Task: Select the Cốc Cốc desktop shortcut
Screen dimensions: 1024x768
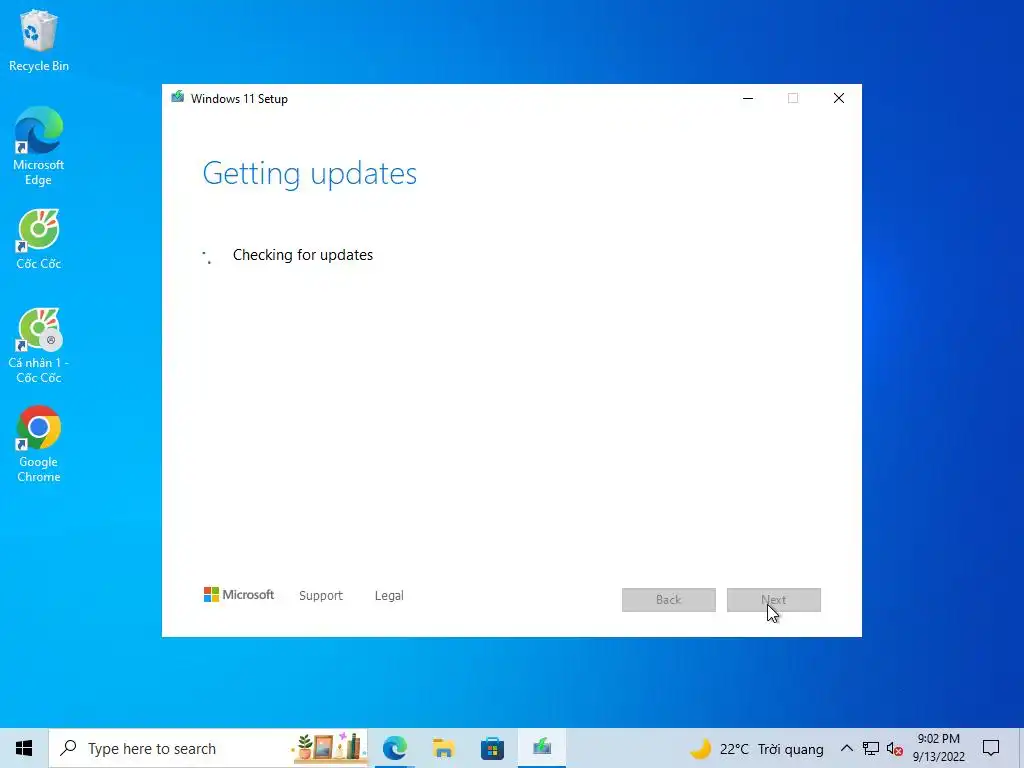Action: 39,239
